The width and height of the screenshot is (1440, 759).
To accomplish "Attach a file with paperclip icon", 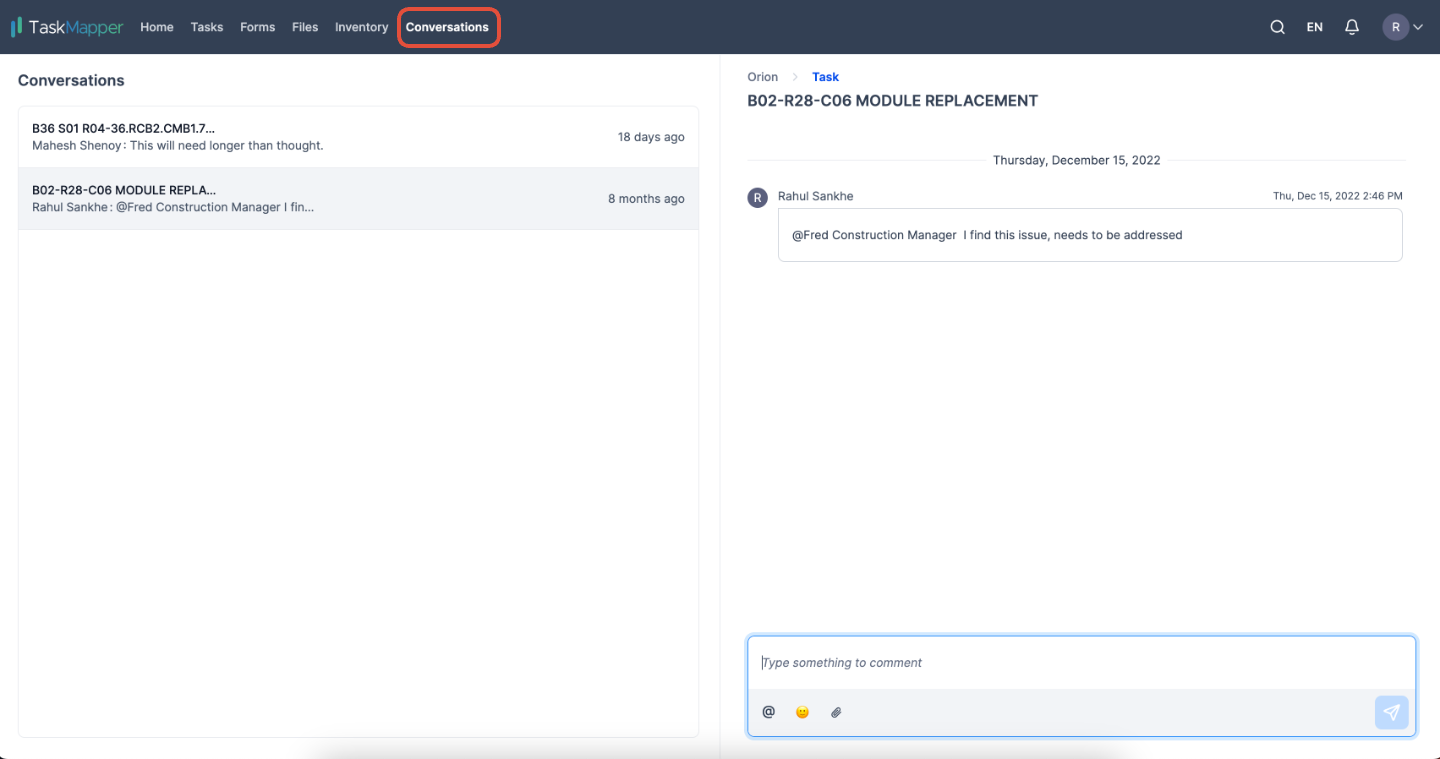I will click(x=836, y=712).
